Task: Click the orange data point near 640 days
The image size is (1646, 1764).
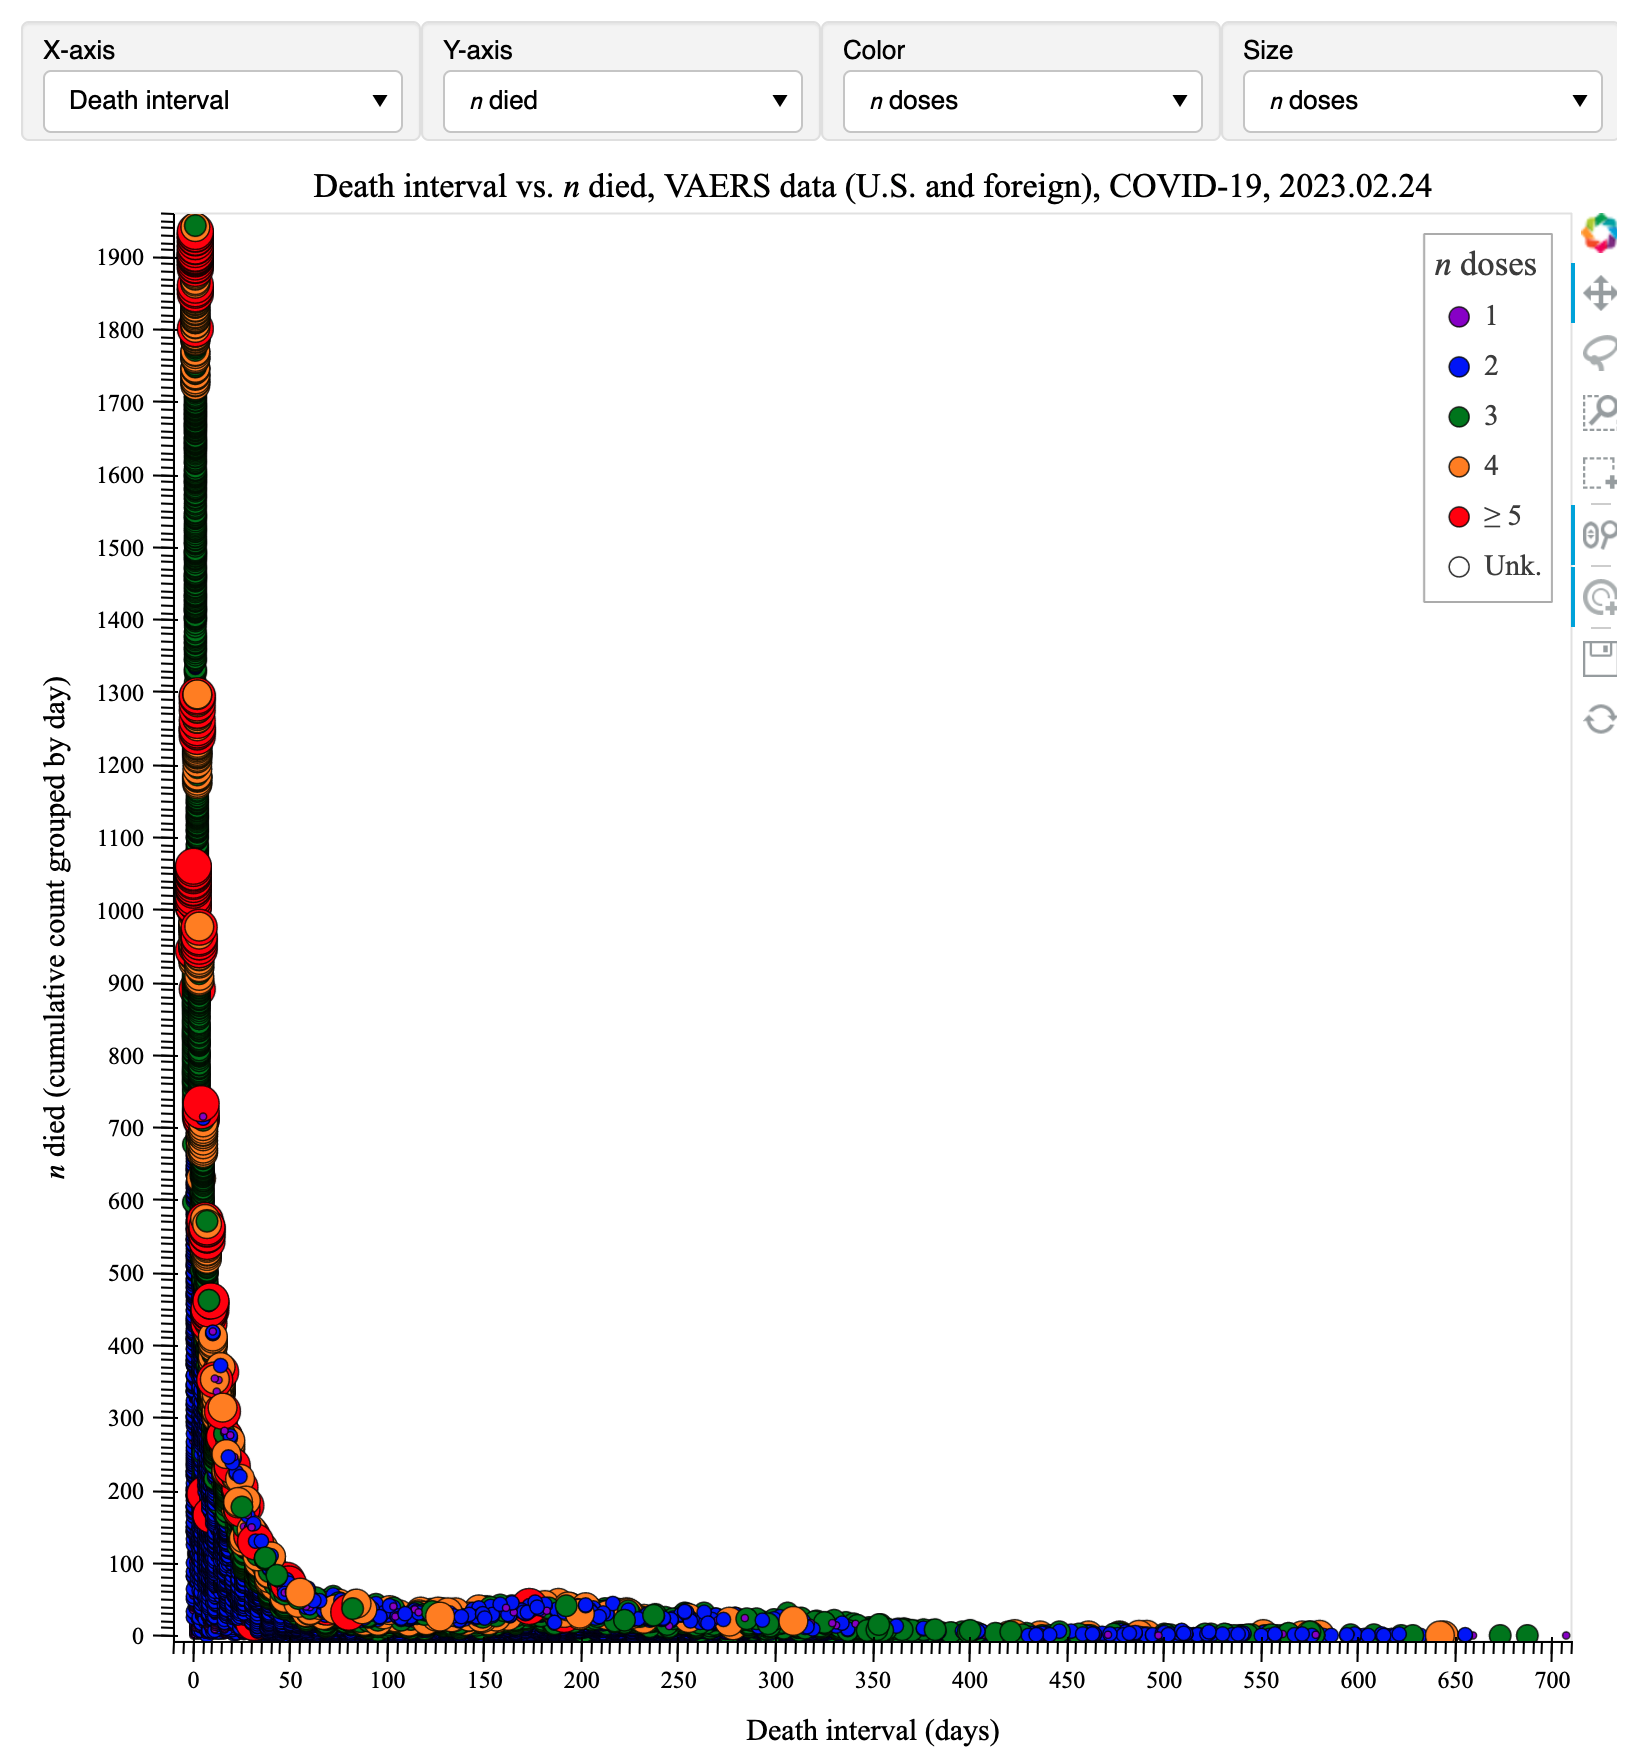Action: (x=1440, y=1635)
